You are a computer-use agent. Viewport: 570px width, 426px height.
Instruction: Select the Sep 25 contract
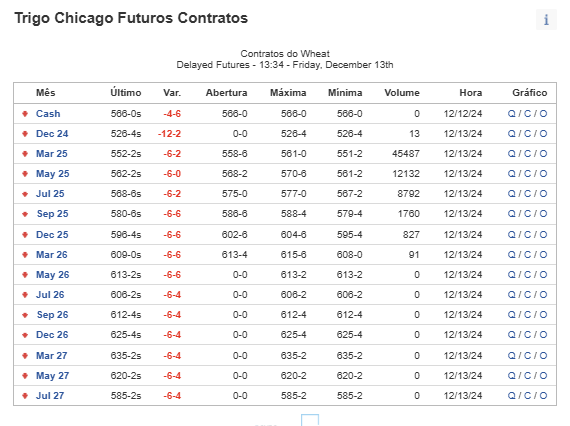click(x=52, y=214)
